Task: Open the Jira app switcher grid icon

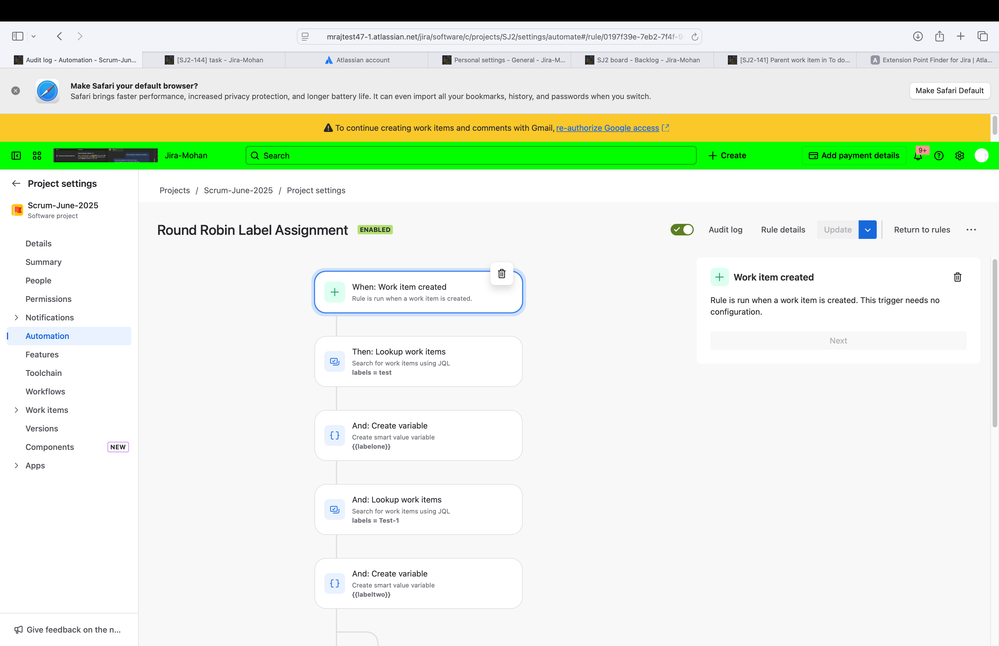Action: click(37, 155)
